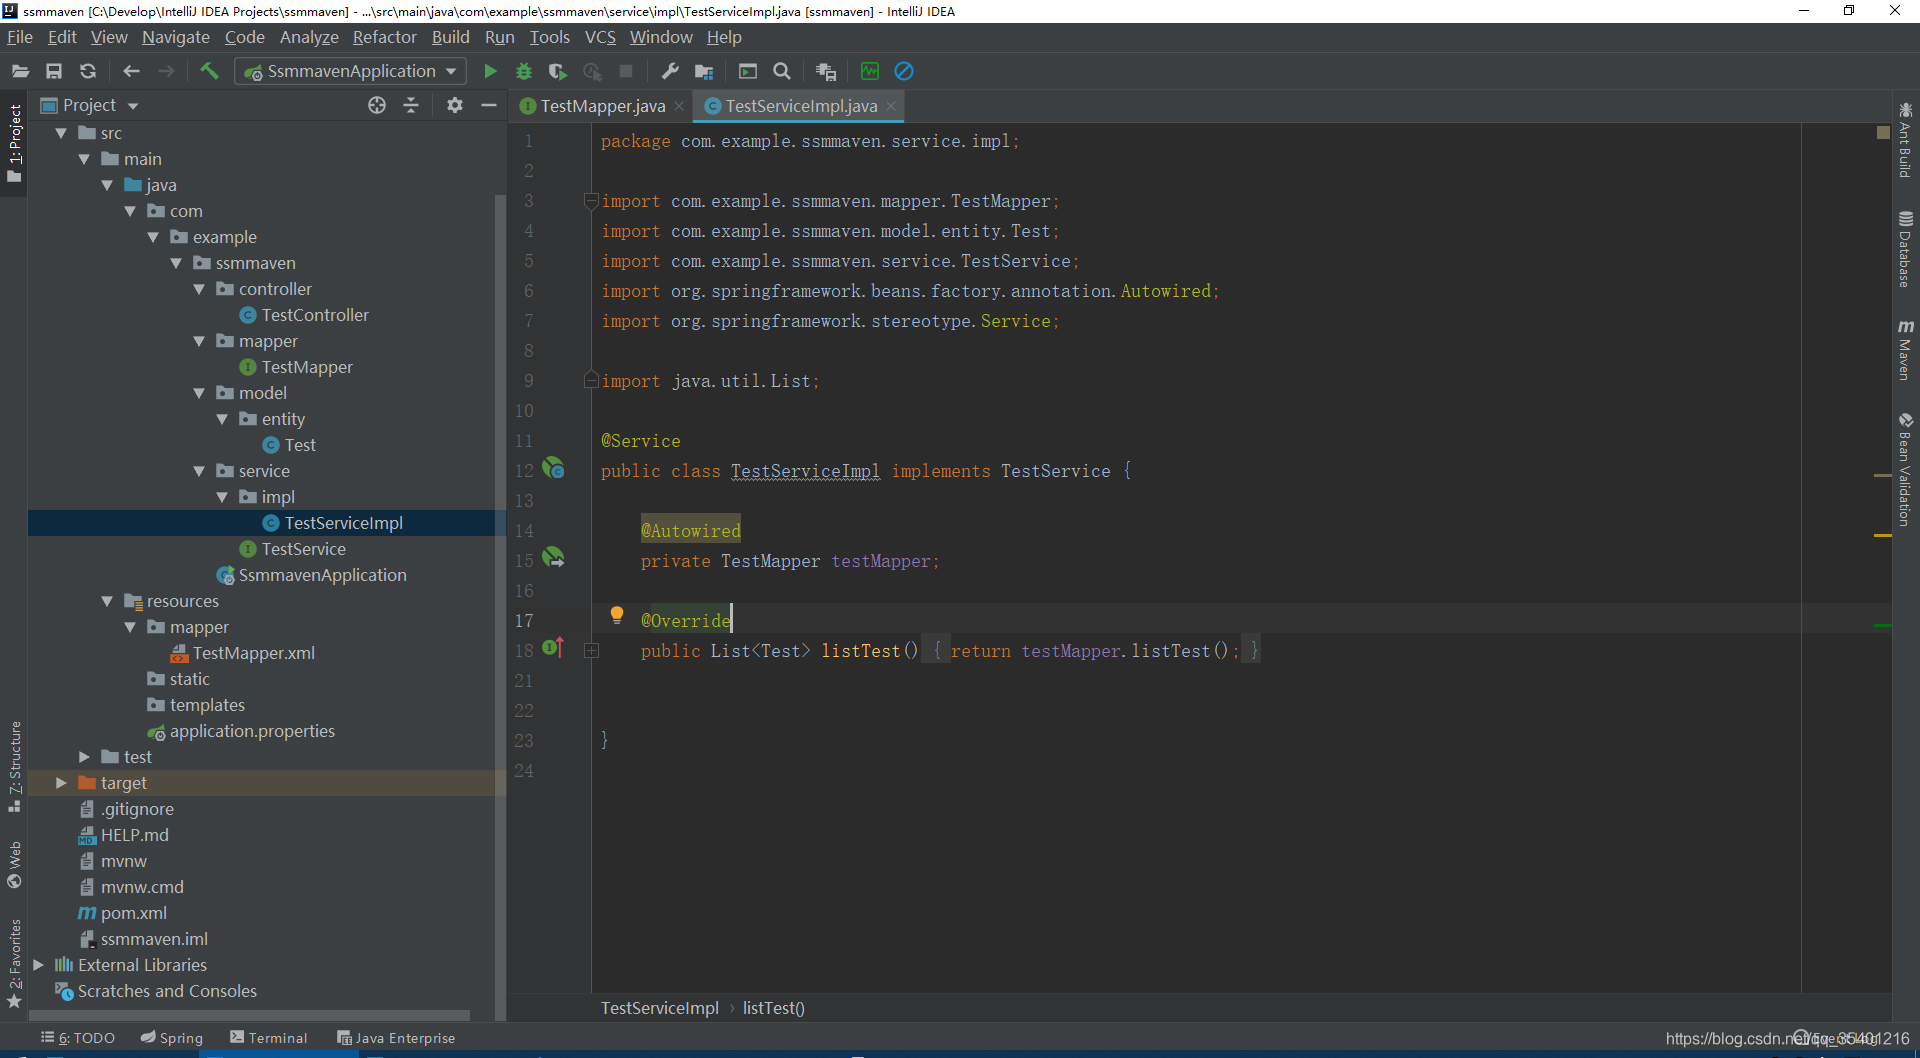Open the VCS menu
Image resolution: width=1920 pixels, height=1058 pixels.
pos(600,37)
